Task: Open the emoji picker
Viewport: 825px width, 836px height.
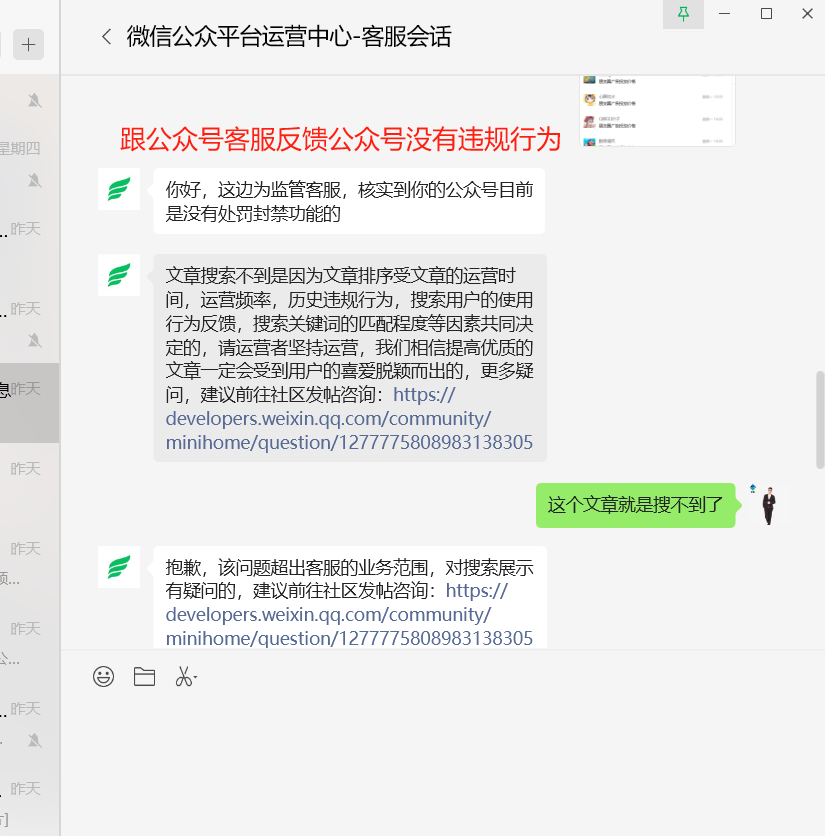Action: pyautogui.click(x=103, y=677)
